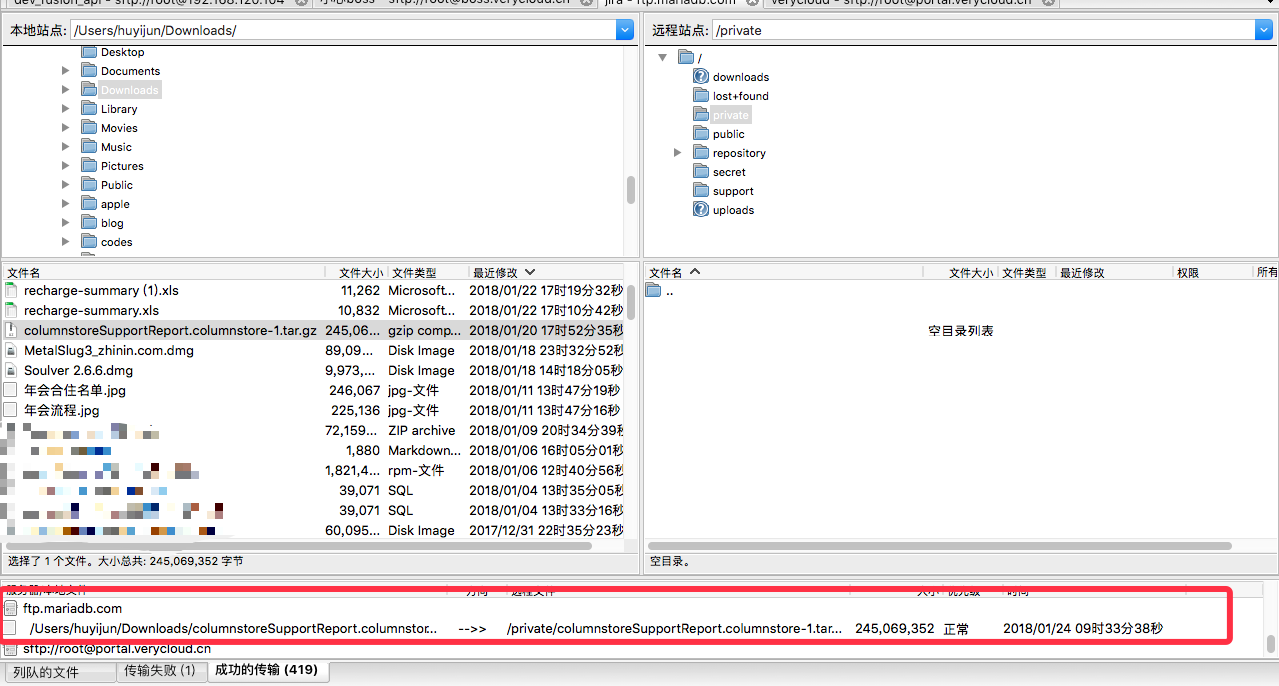Click the remote site path input field
Image resolution: width=1279 pixels, height=686 pixels.
[x=980, y=30]
